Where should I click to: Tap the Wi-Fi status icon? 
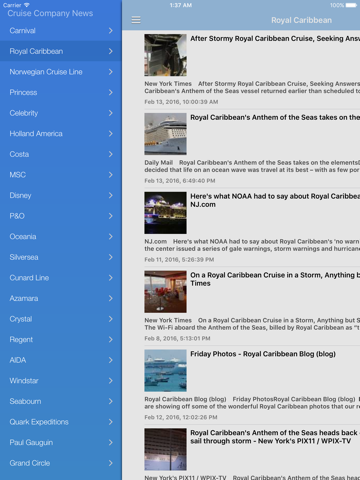pos(27,5)
